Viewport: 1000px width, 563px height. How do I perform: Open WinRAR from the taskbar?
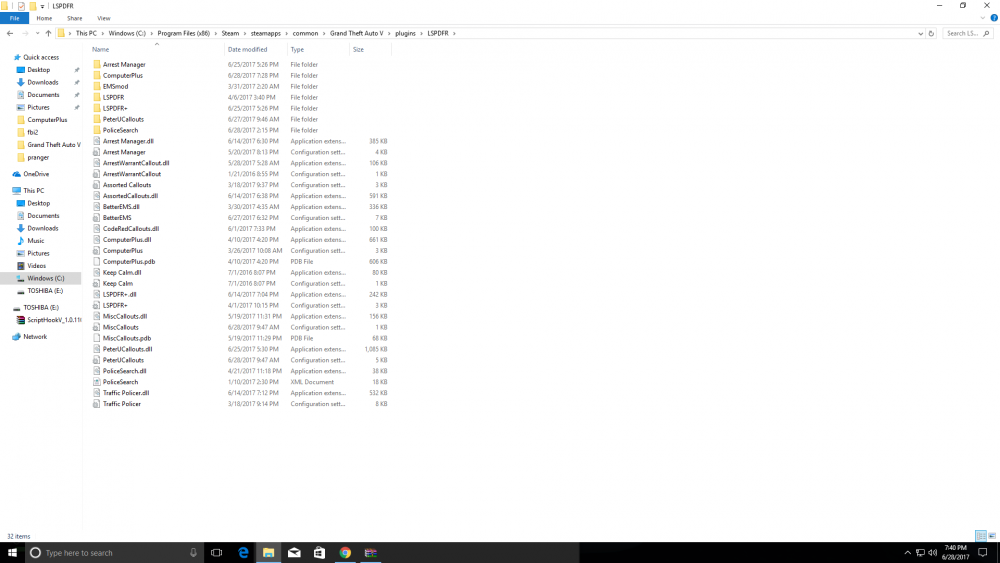coord(371,553)
